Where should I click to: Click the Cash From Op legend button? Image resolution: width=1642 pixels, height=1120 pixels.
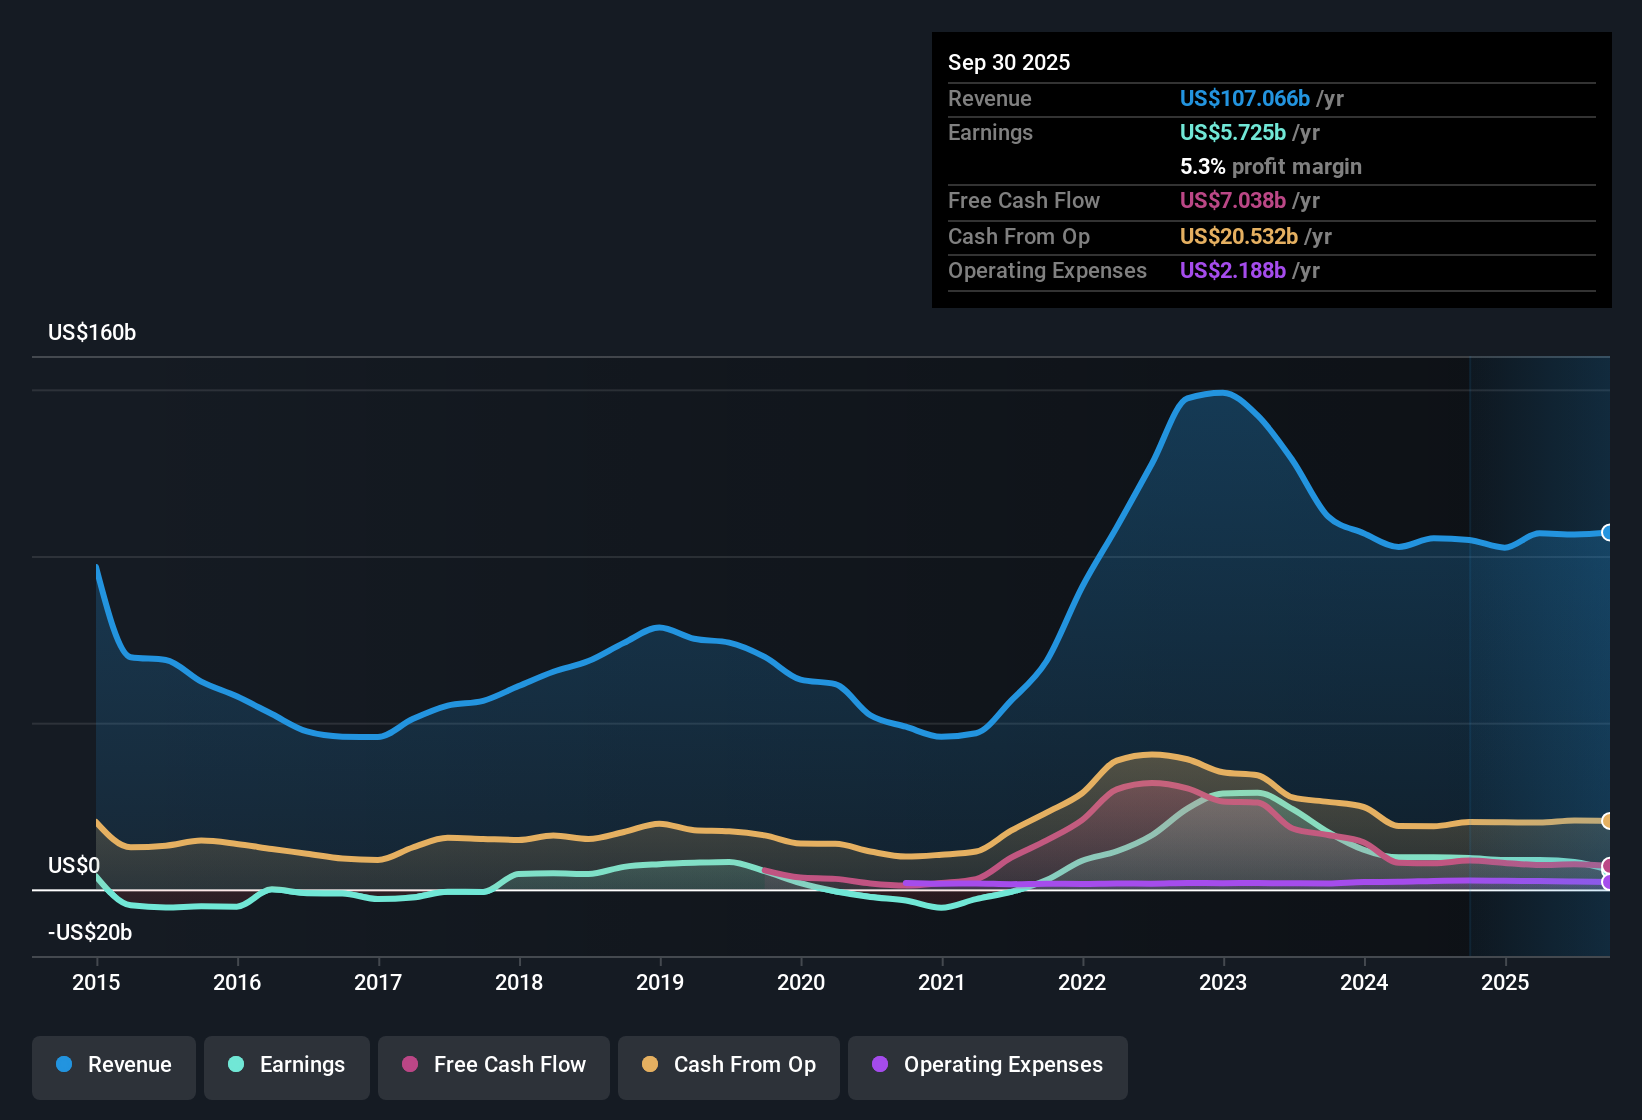tap(728, 1065)
